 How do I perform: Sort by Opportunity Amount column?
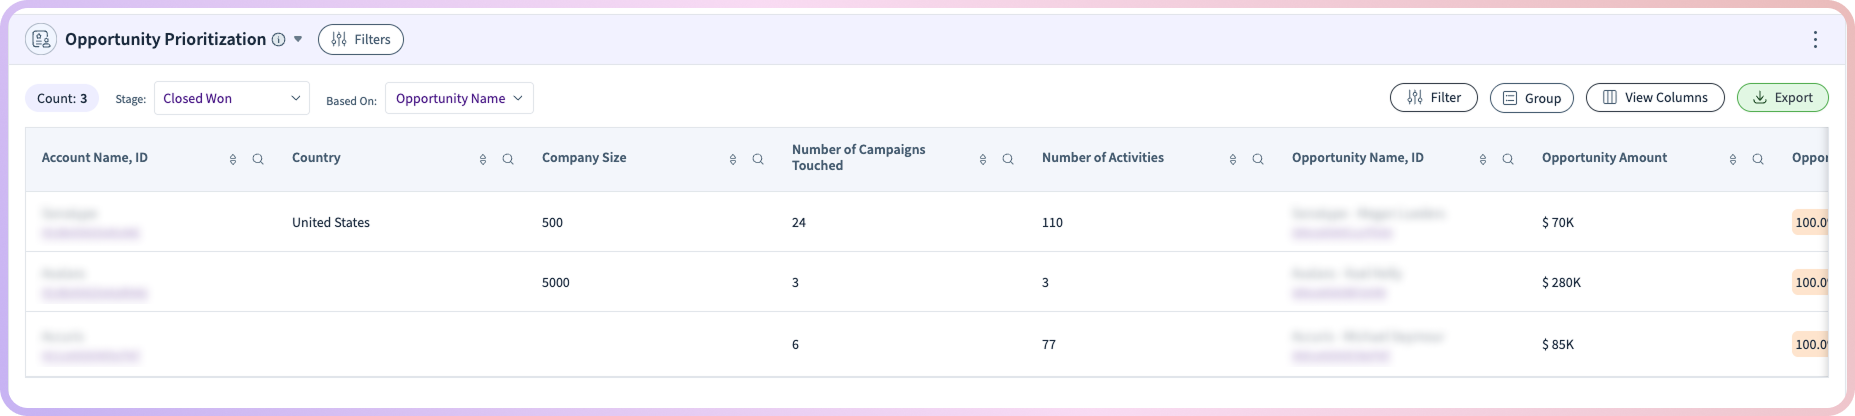click(x=1733, y=159)
